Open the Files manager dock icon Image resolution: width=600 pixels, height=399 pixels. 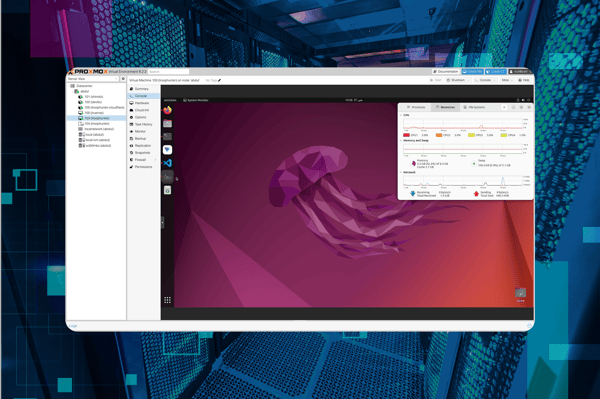pyautogui.click(x=168, y=123)
